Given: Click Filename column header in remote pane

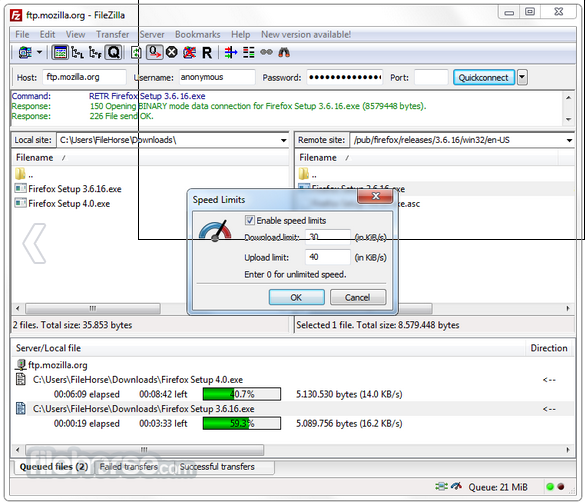Looking at the screenshot, I should coord(426,158).
